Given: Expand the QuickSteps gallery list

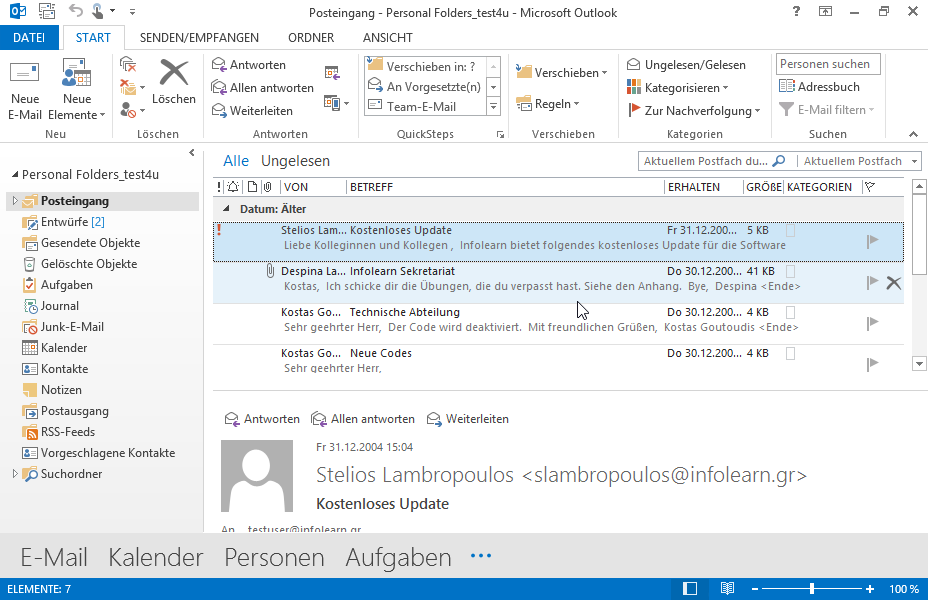Looking at the screenshot, I should click(494, 107).
